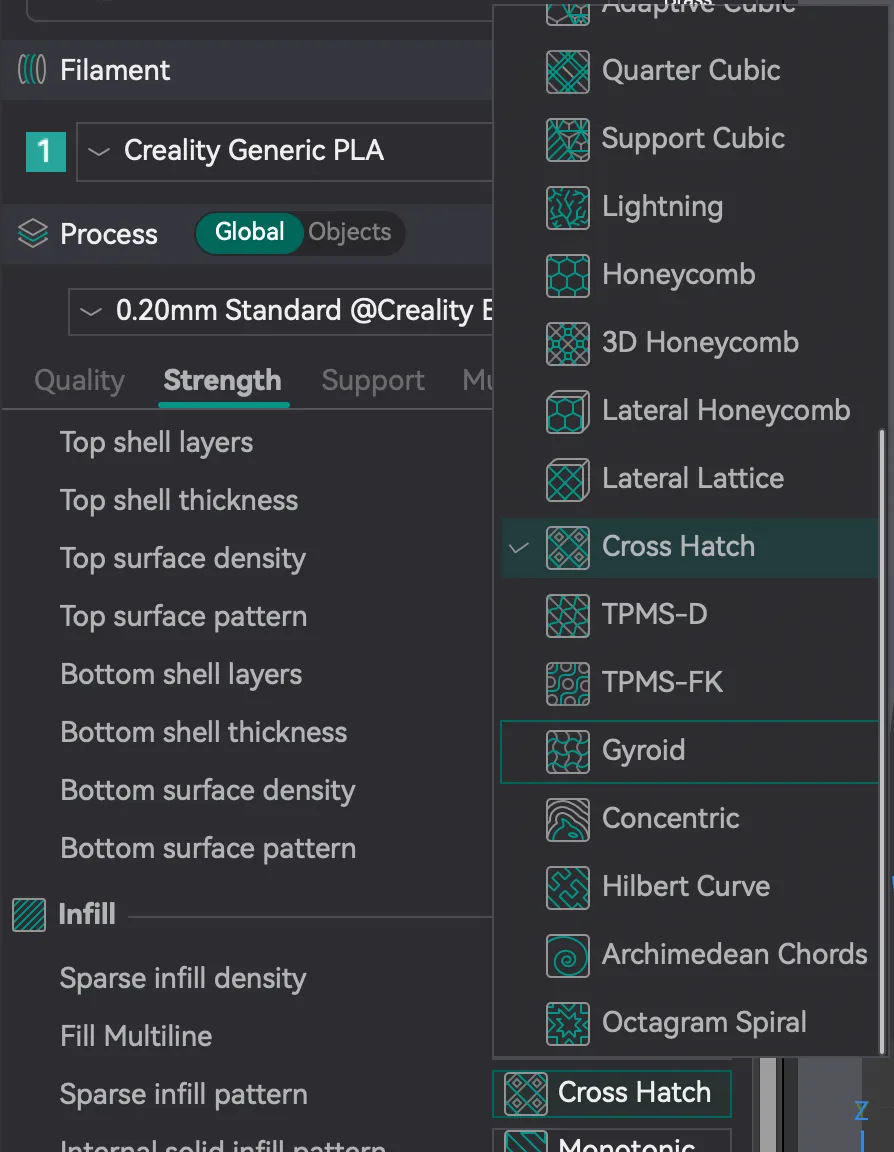Image resolution: width=894 pixels, height=1152 pixels.
Task: Click the TPMS-FK pattern icon
Action: coord(567,683)
